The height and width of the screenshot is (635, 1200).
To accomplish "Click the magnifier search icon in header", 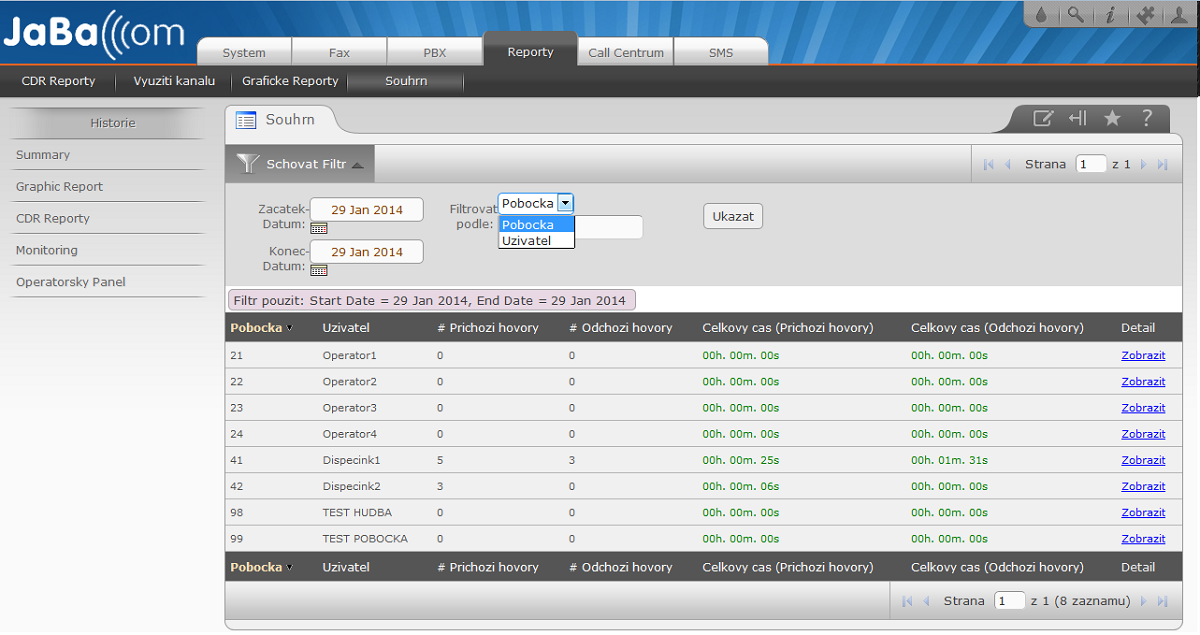I will [1075, 14].
